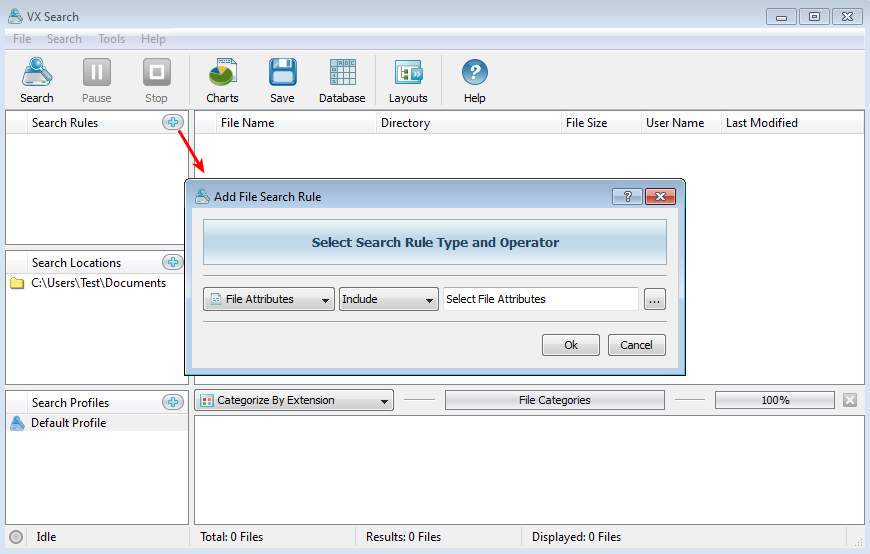
Task: Click the Search Locations panel header
Action: coord(77,263)
